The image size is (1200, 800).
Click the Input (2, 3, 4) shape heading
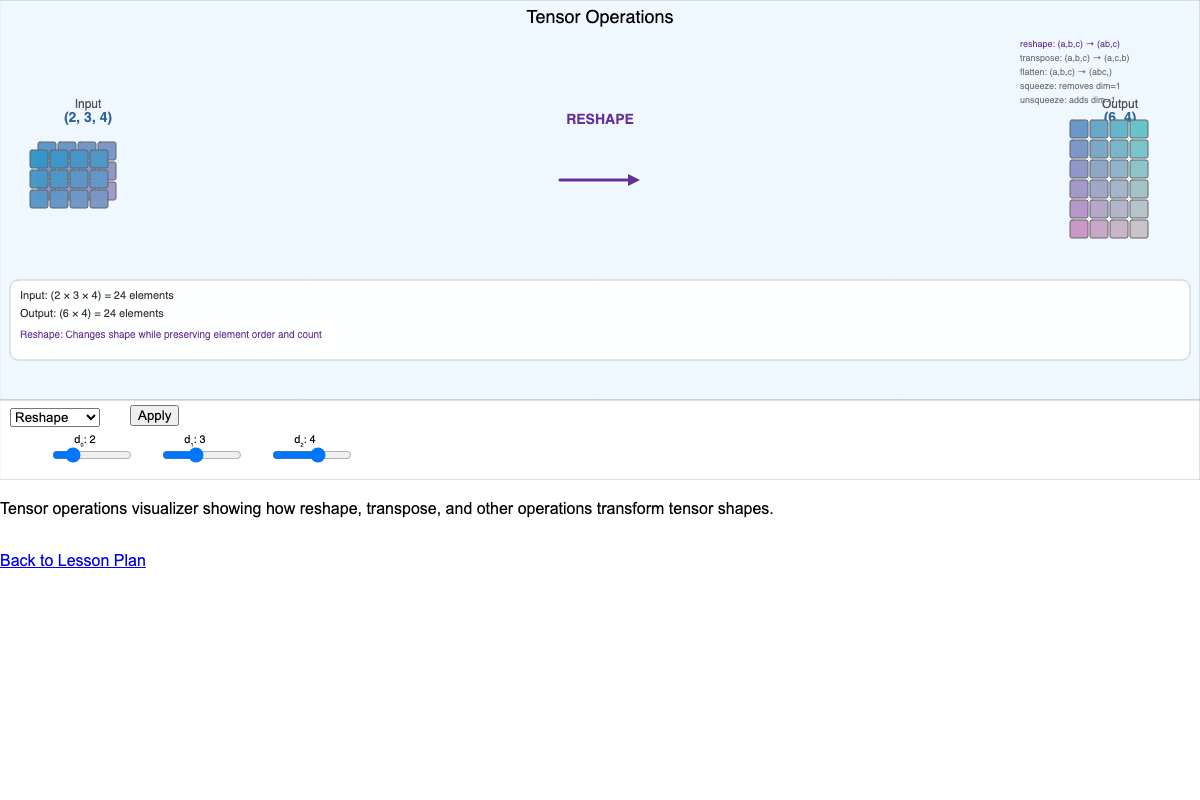tap(88, 110)
